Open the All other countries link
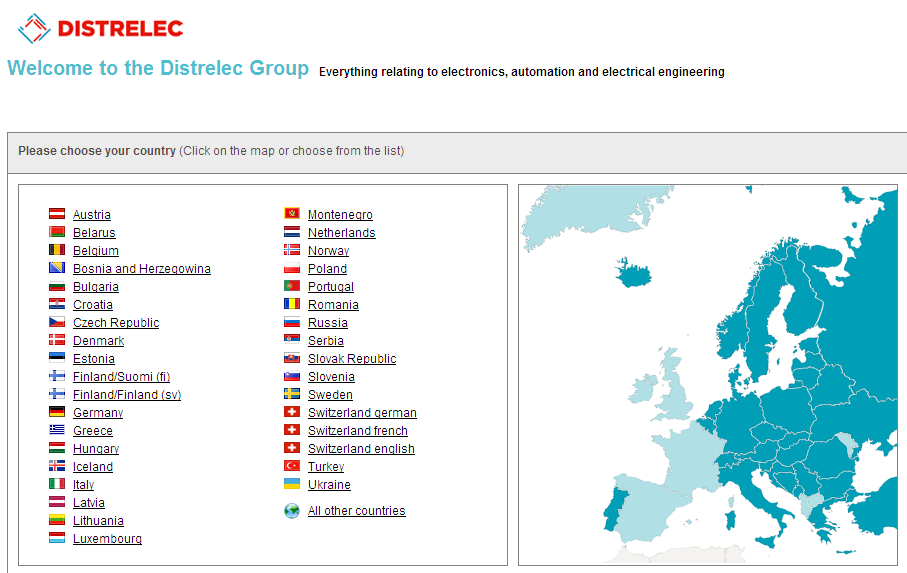The image size is (907, 573). (357, 511)
